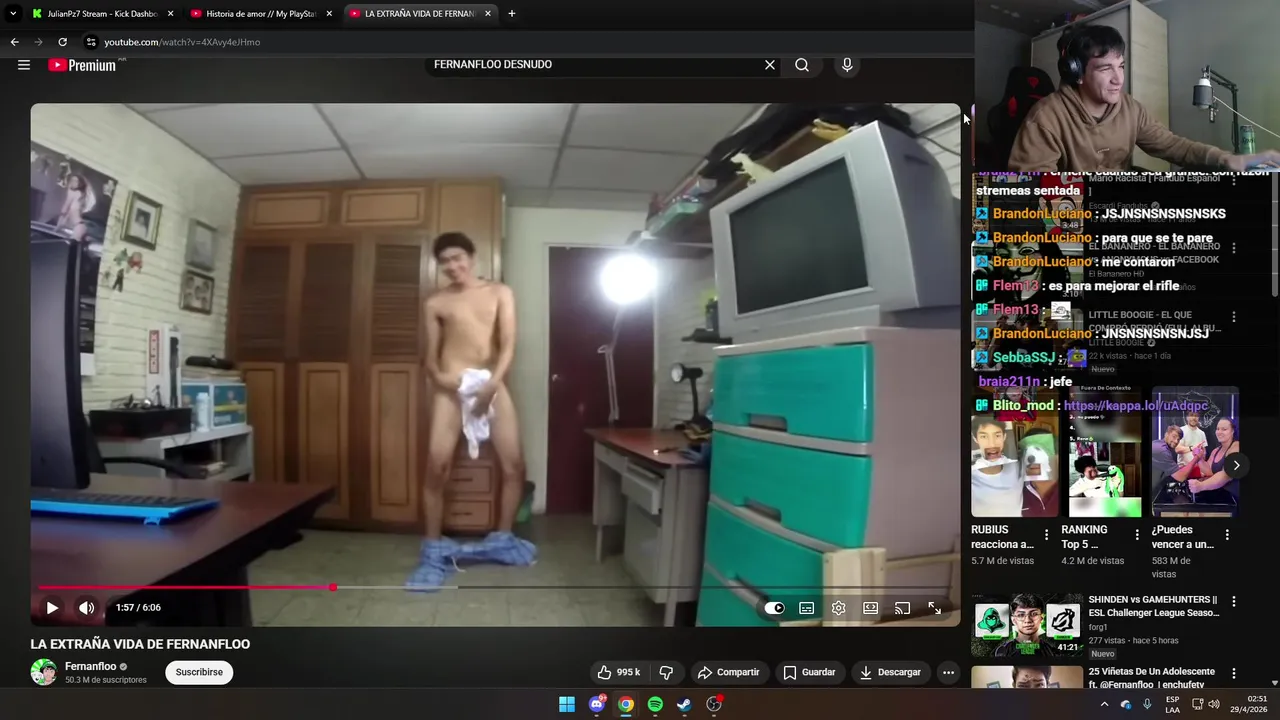The image size is (1280, 720).
Task: Start voice search with microphone icon
Action: [x=847, y=65]
